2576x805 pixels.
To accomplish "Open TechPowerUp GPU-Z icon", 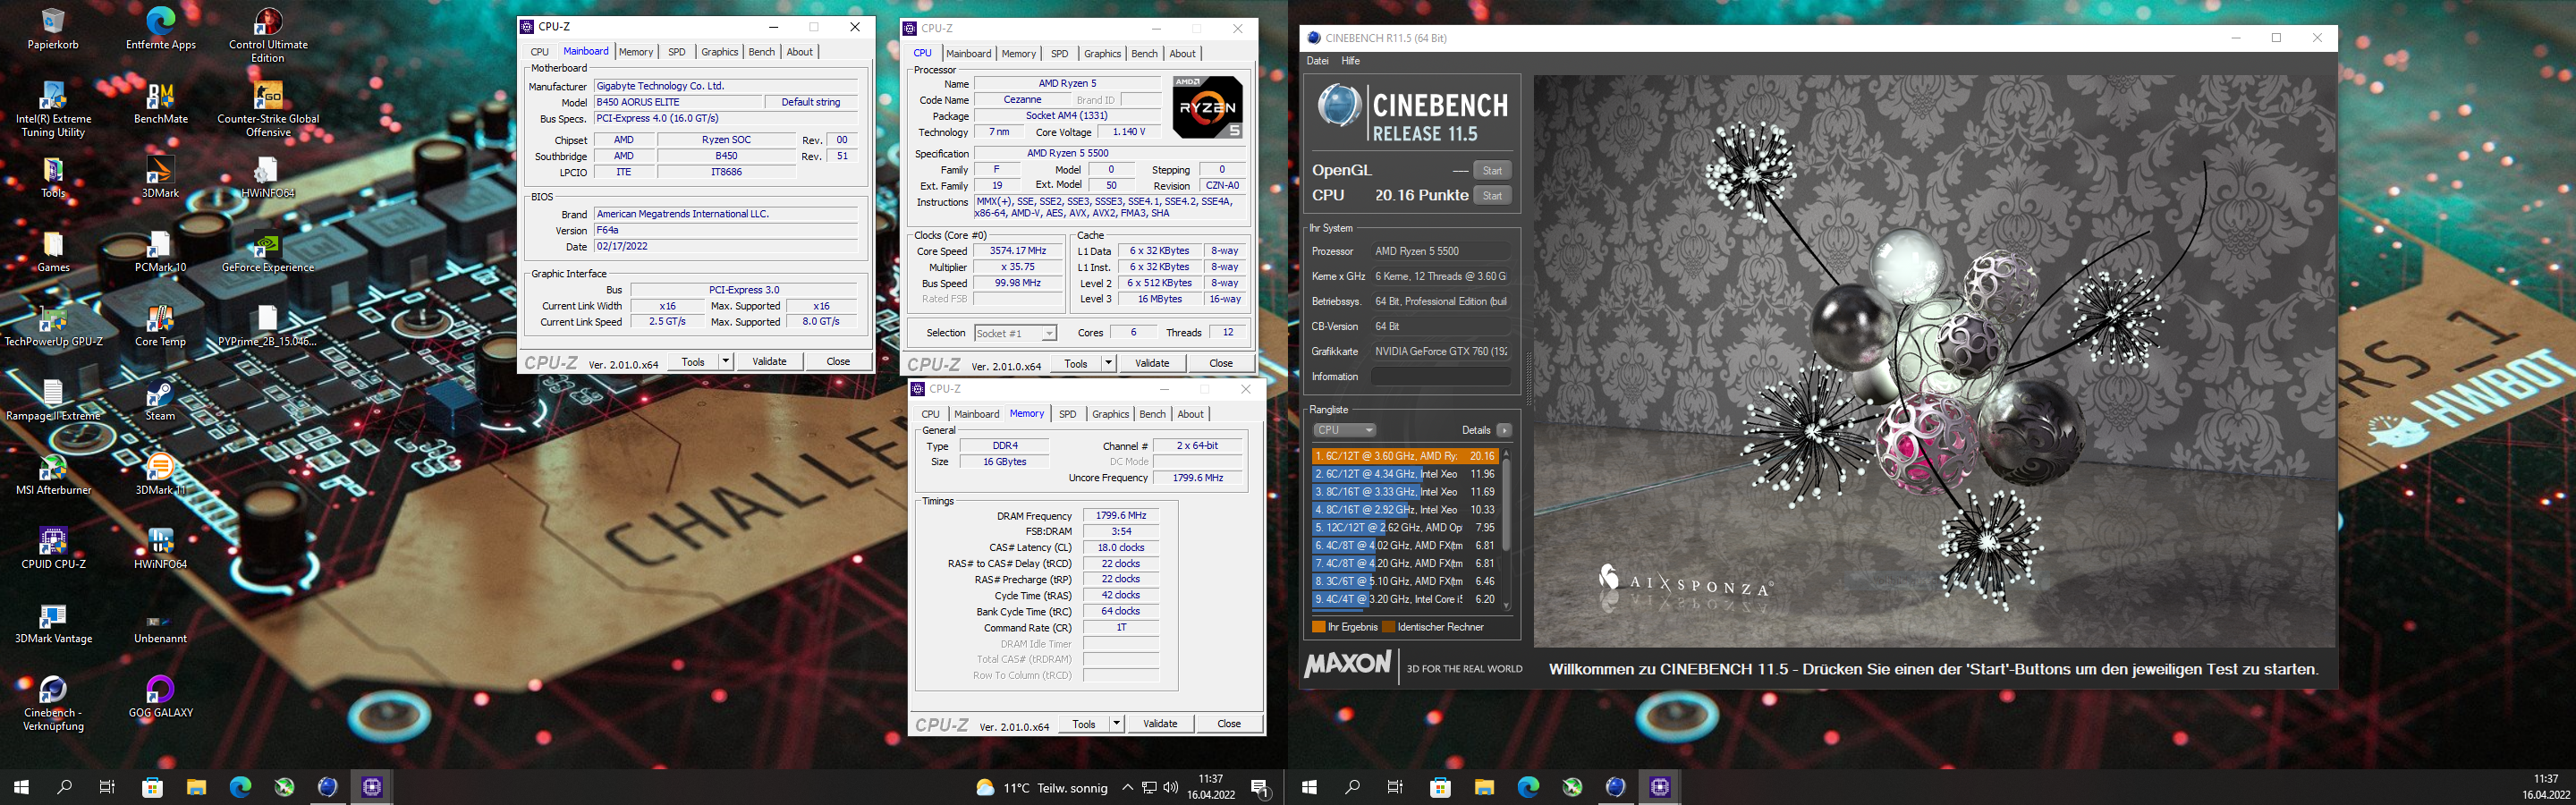I will tap(53, 327).
